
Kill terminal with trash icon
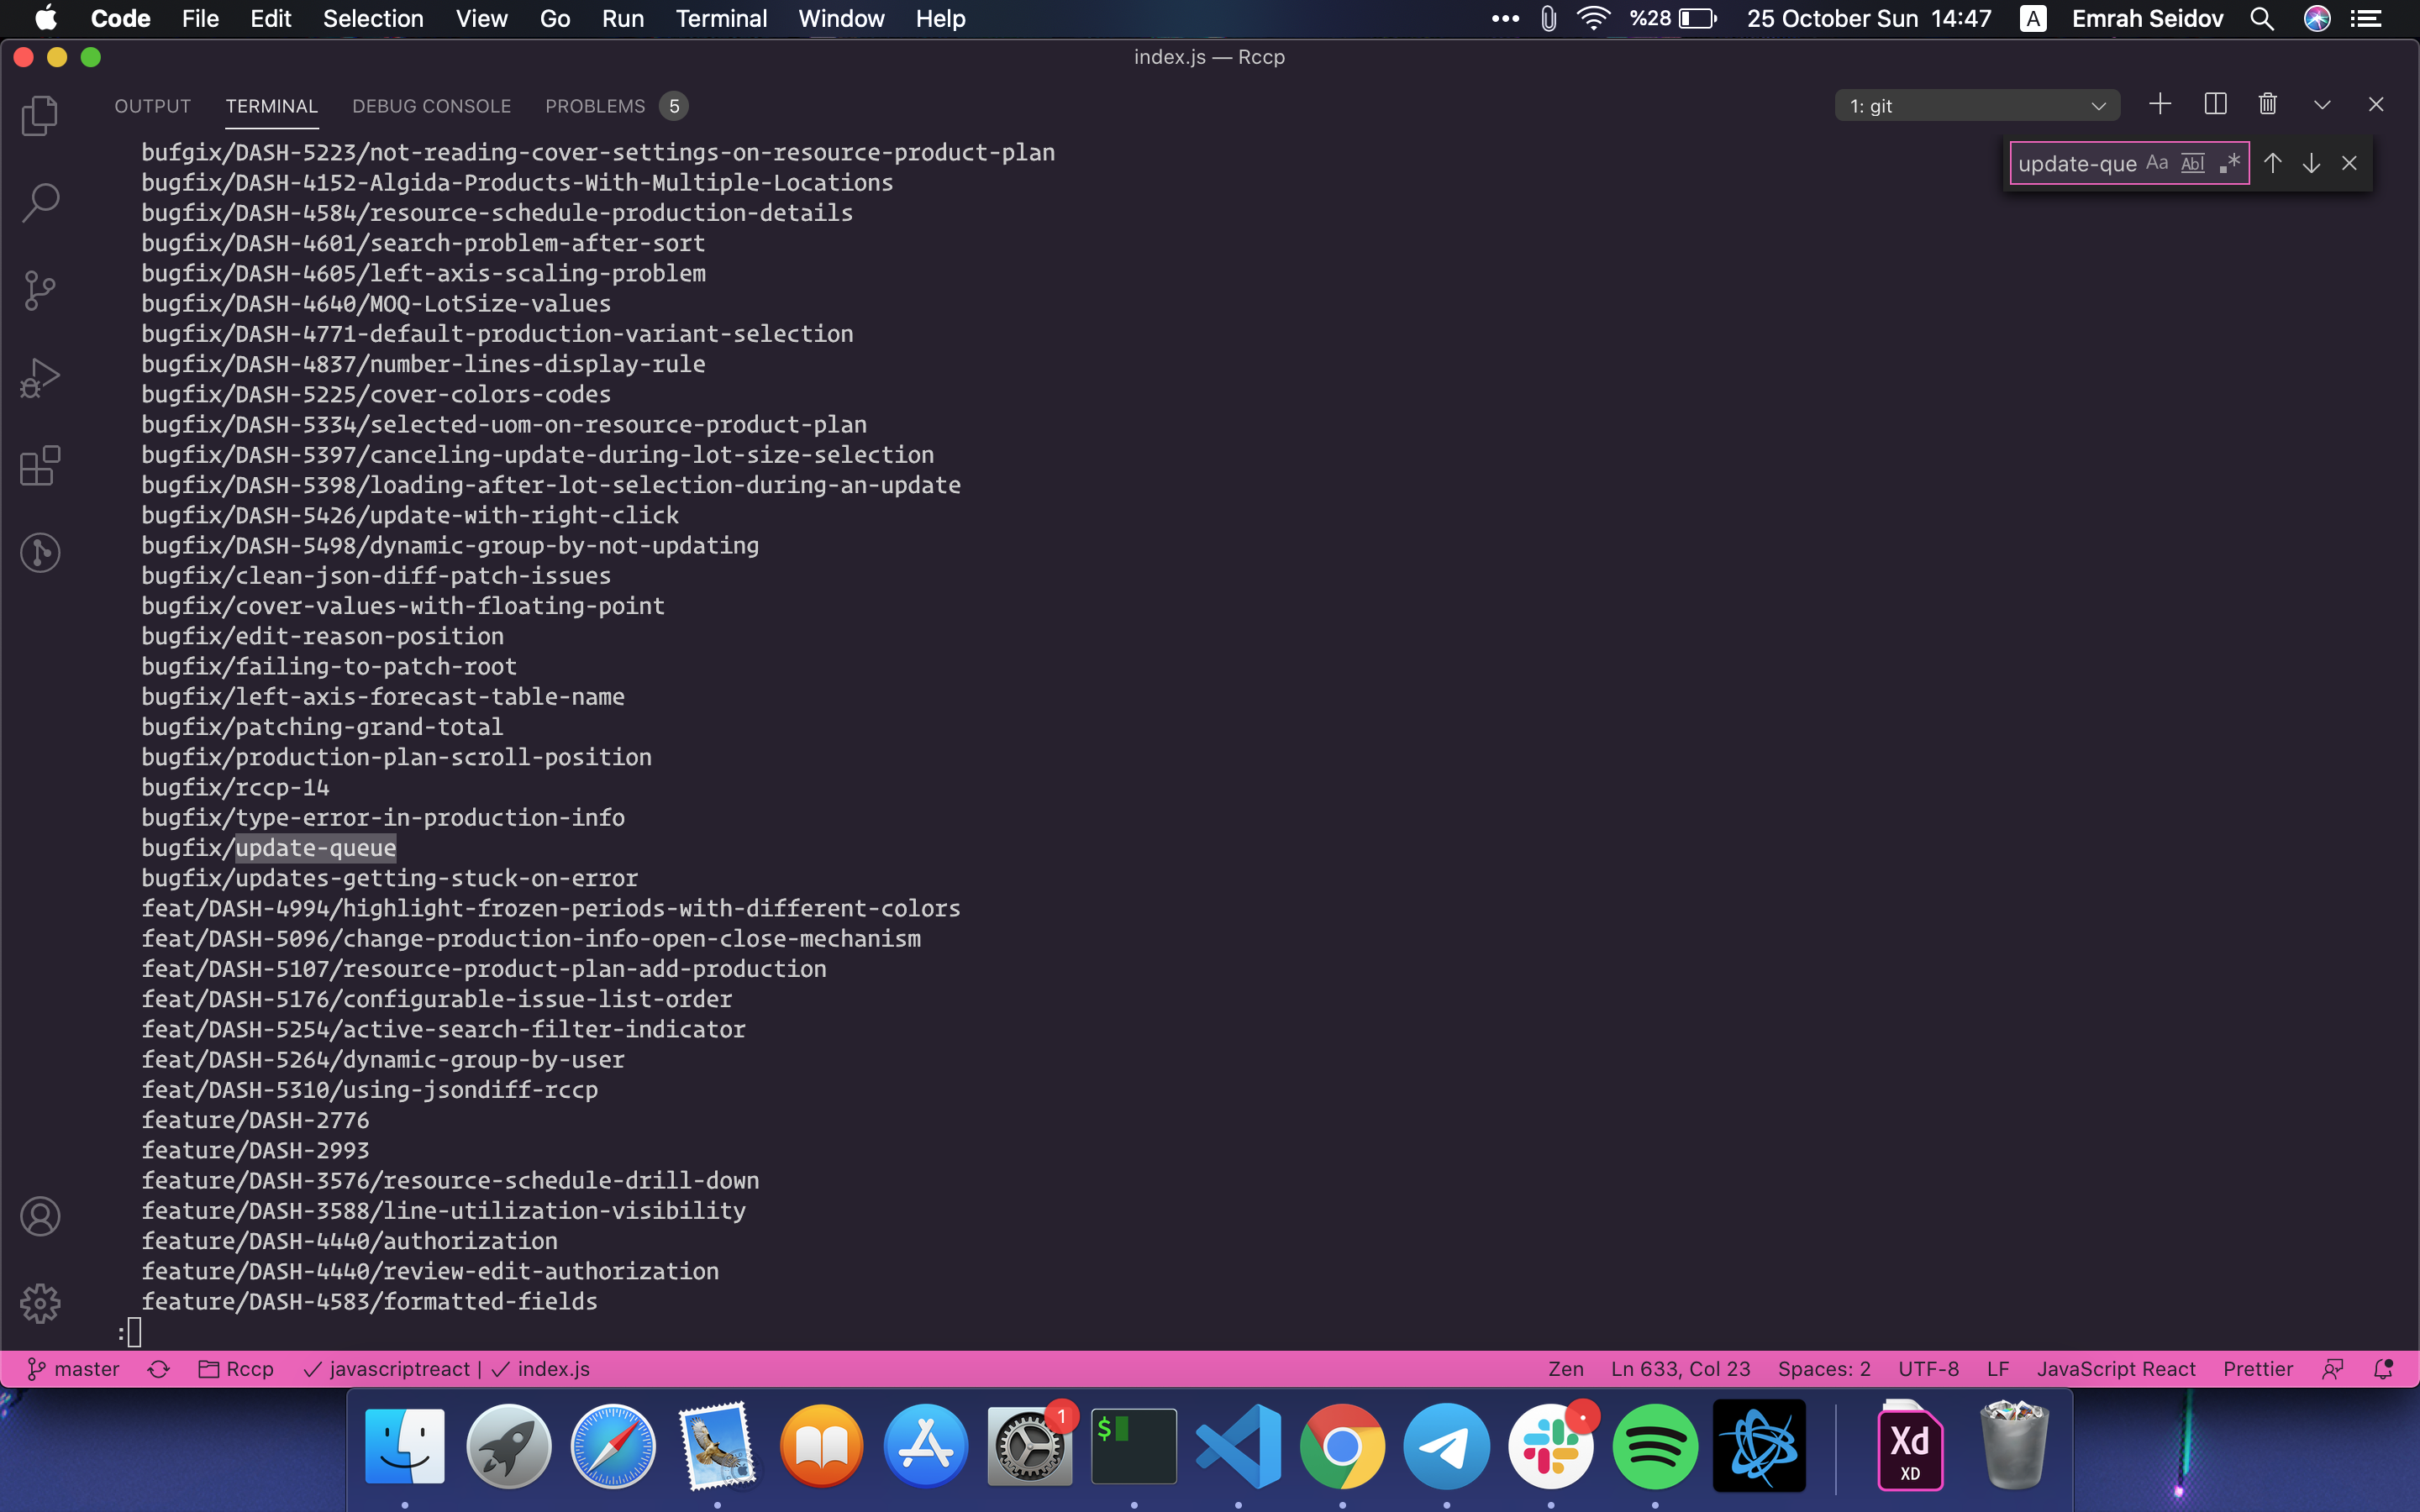[x=2268, y=105]
